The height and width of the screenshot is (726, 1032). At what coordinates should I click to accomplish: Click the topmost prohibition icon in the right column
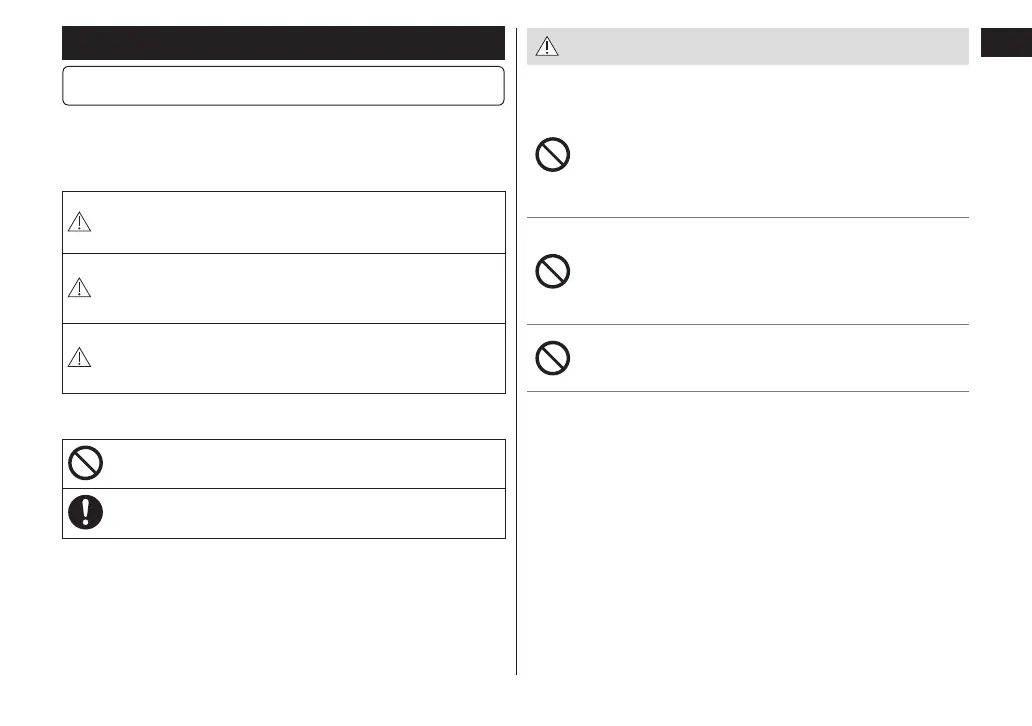553,156
